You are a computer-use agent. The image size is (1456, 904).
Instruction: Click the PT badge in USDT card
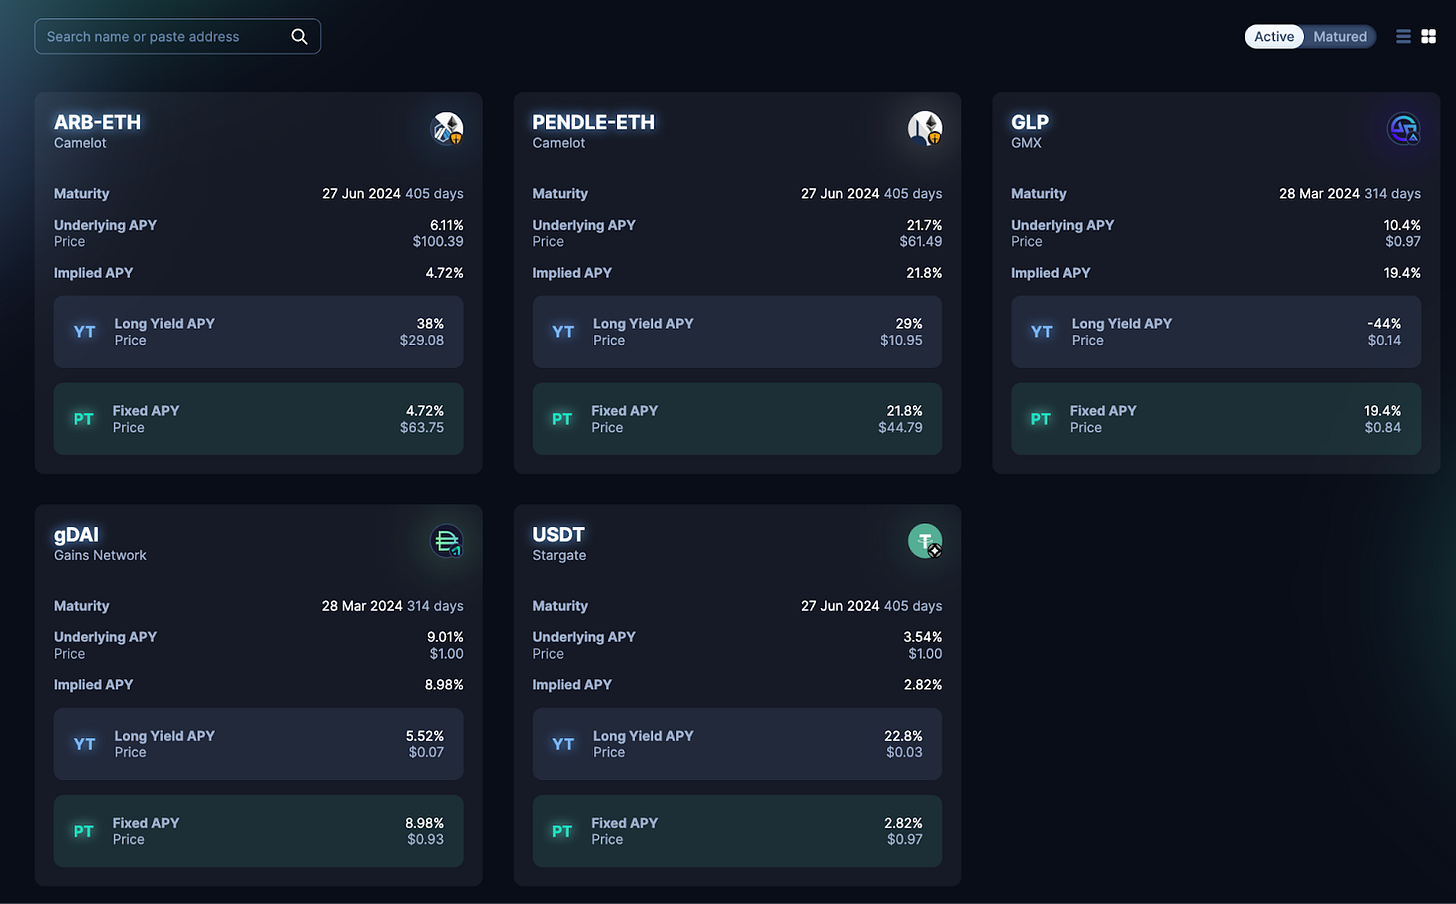coord(562,831)
